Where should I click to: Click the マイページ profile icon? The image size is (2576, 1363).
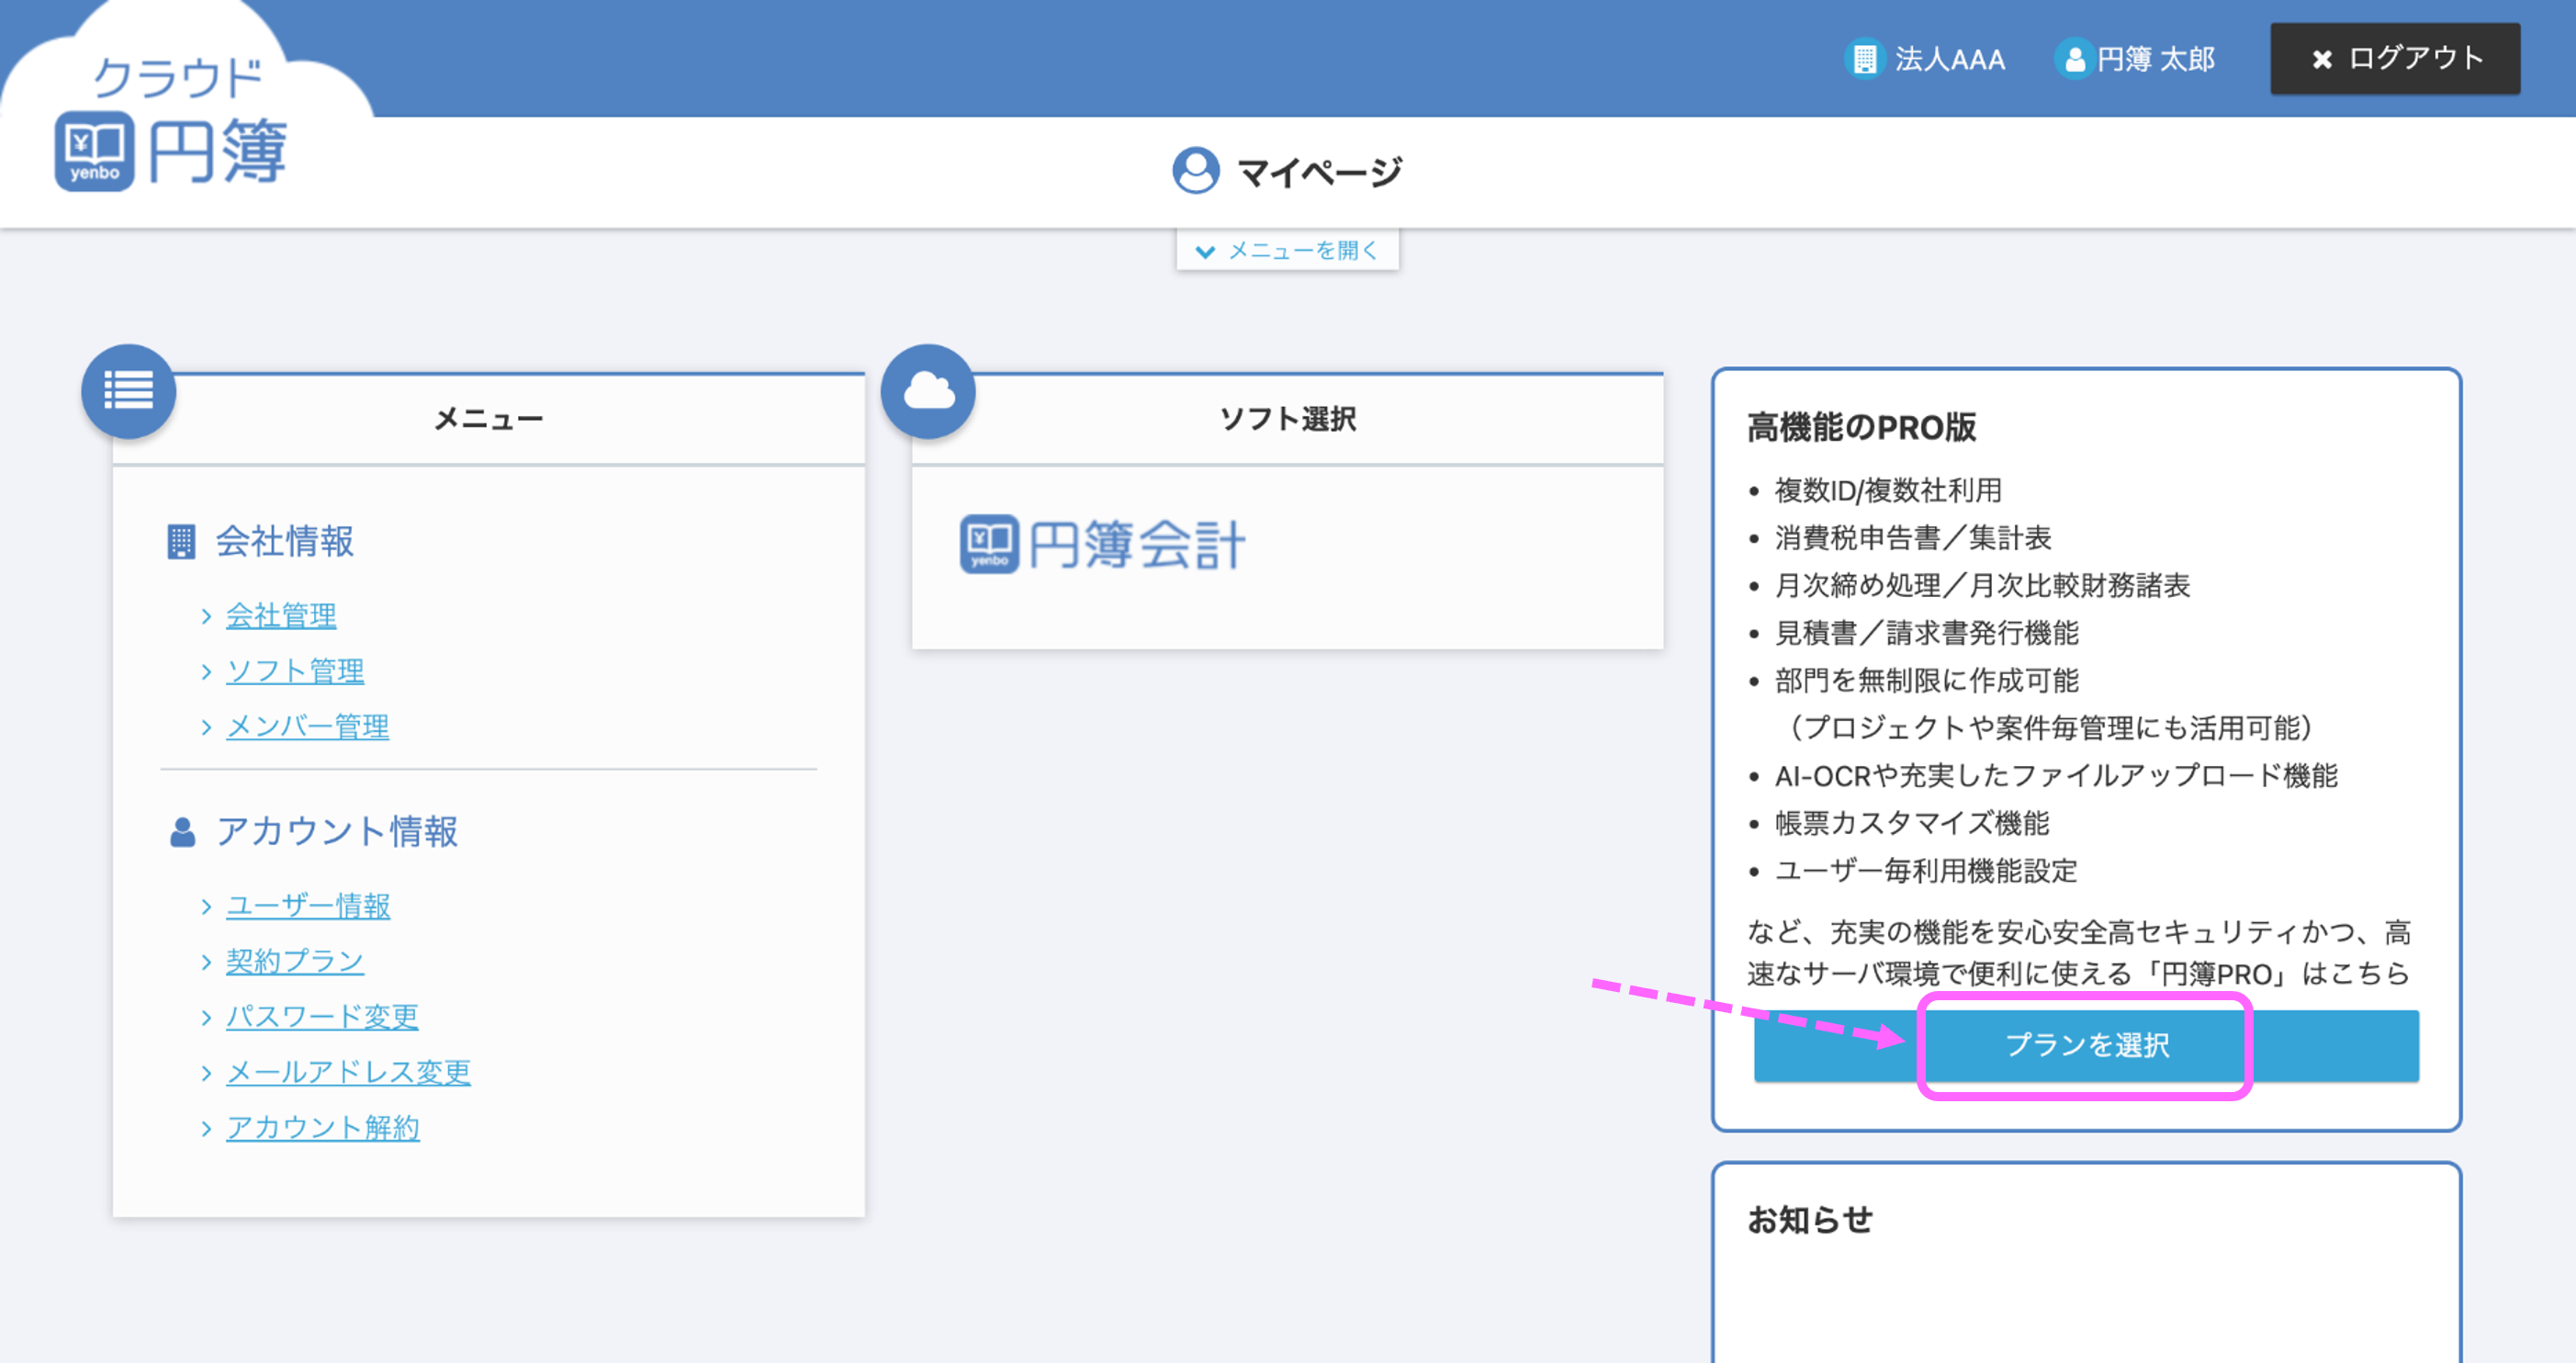coord(1196,171)
